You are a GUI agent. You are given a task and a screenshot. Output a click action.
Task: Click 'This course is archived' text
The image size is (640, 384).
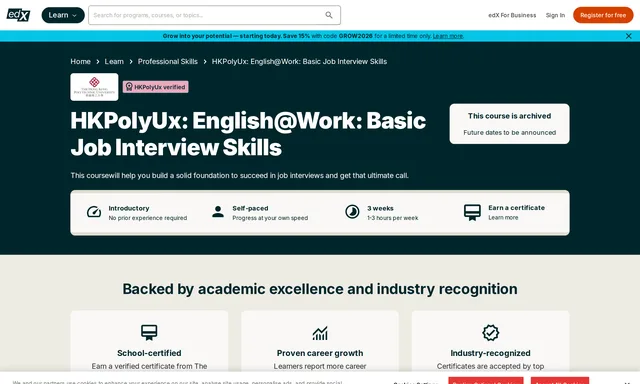tap(509, 116)
